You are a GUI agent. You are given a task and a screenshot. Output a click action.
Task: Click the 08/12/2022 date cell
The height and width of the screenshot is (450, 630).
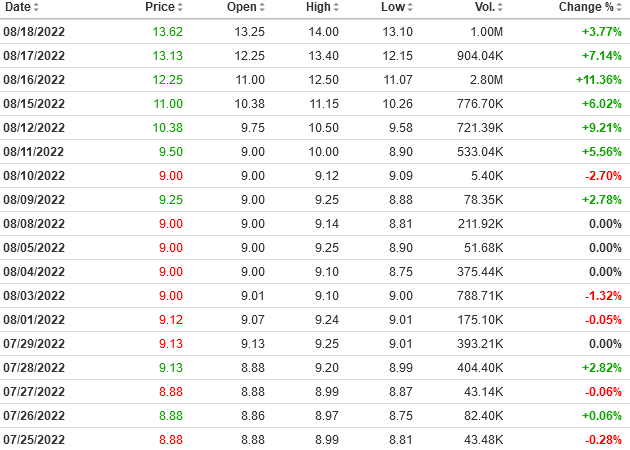(34, 127)
